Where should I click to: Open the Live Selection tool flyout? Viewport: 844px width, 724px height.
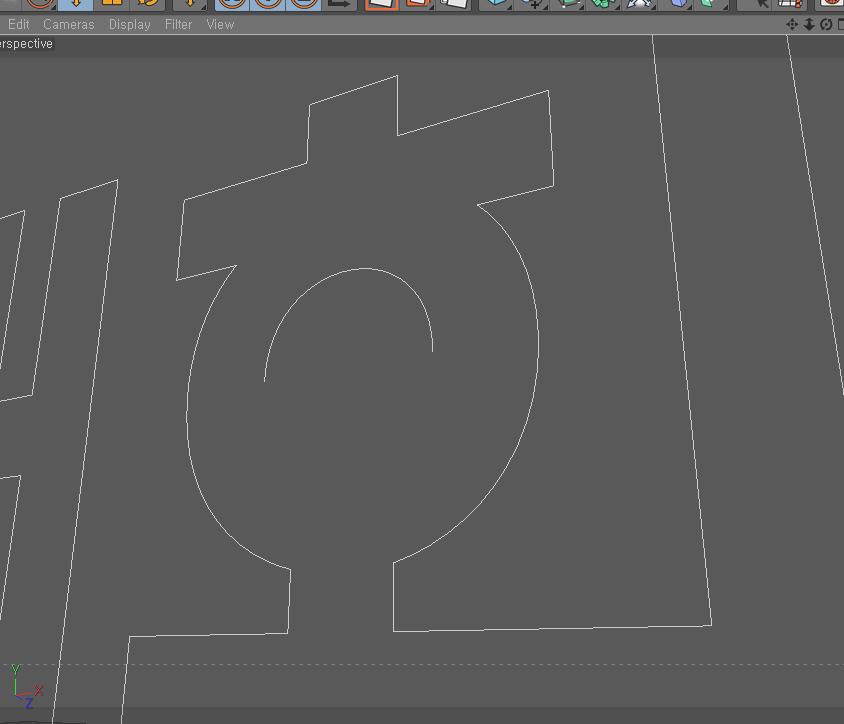(x=40, y=3)
